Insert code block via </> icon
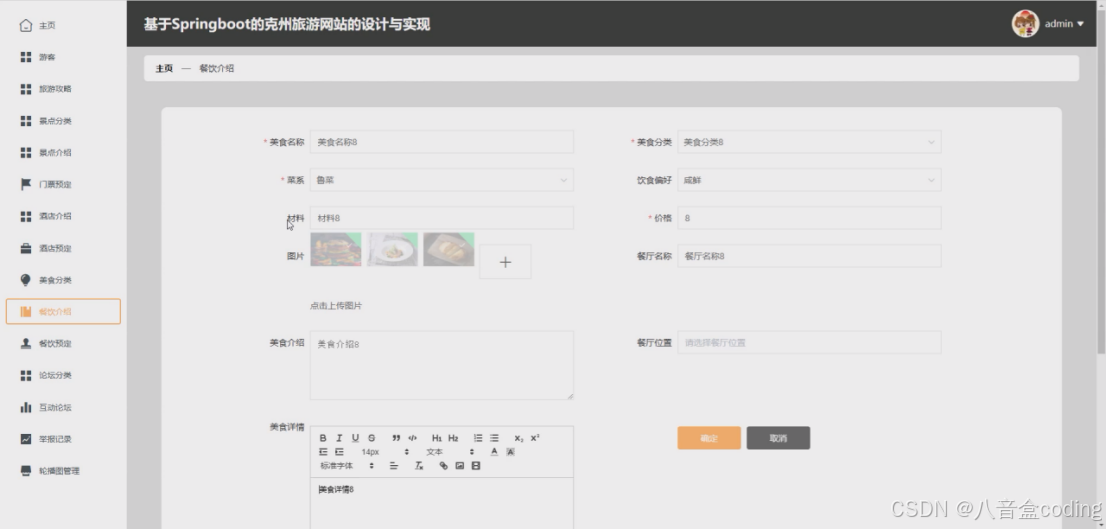The height and width of the screenshot is (529, 1106). tap(413, 438)
